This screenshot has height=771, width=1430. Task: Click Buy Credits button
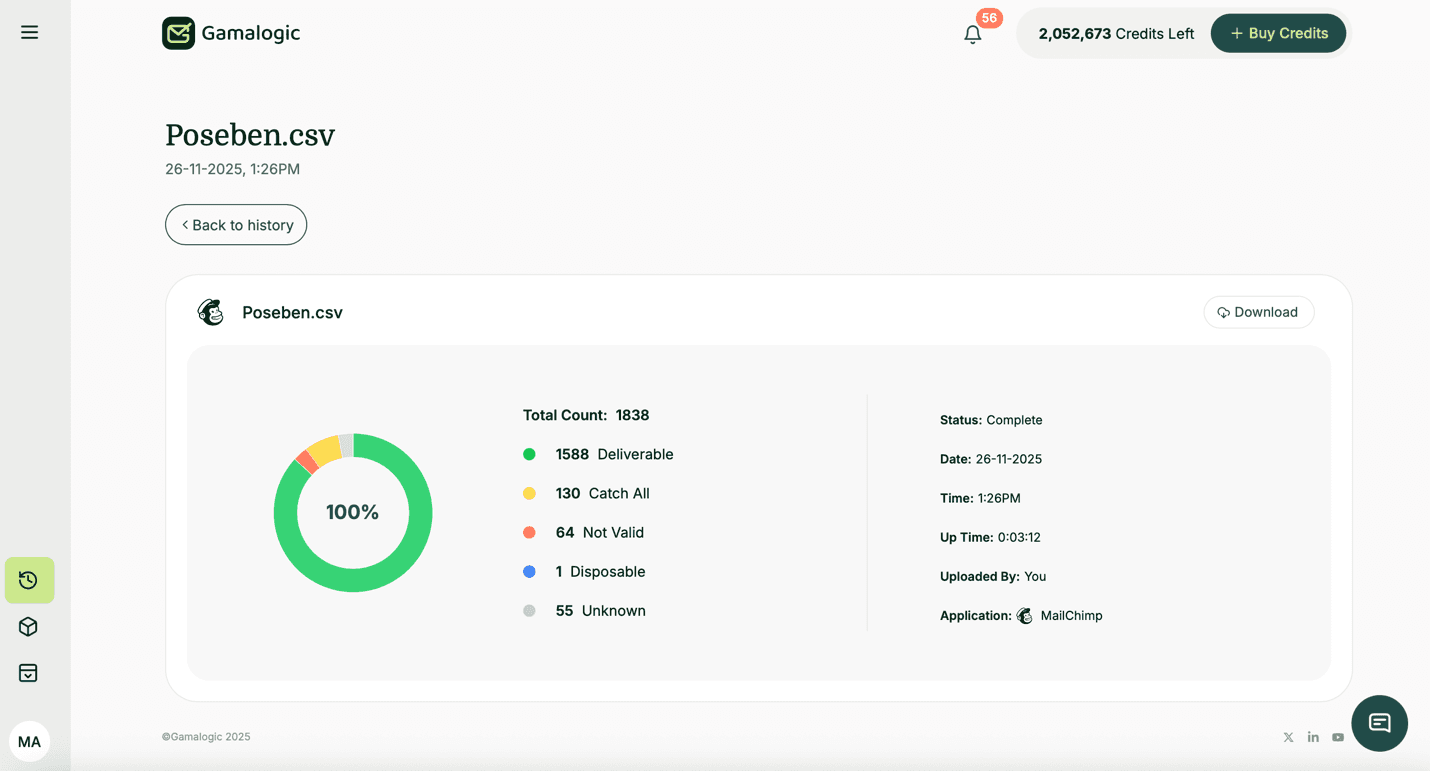(x=1278, y=33)
